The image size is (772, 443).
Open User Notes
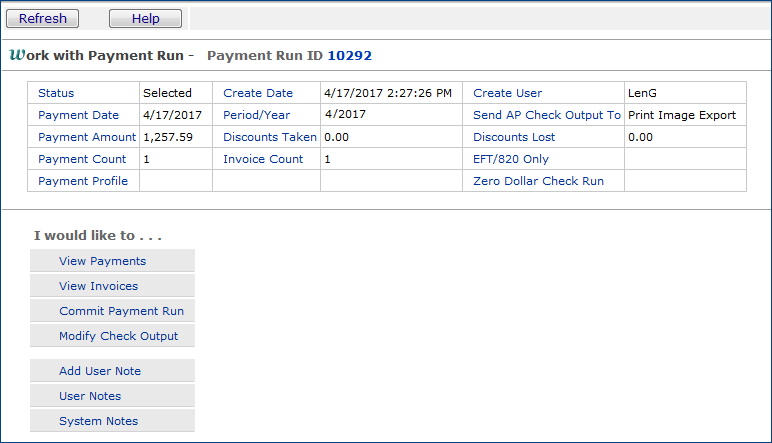coord(90,396)
